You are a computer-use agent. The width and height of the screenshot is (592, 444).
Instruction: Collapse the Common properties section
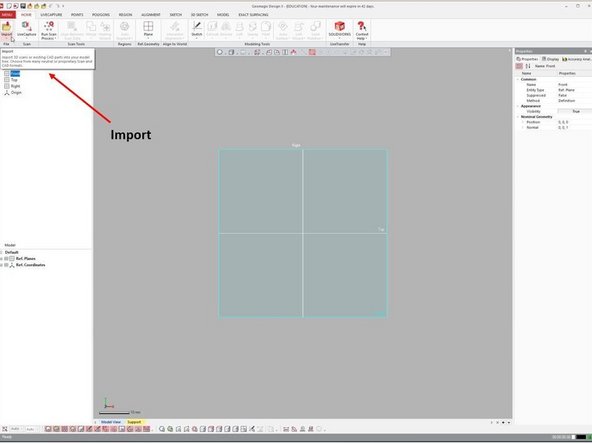[518, 79]
